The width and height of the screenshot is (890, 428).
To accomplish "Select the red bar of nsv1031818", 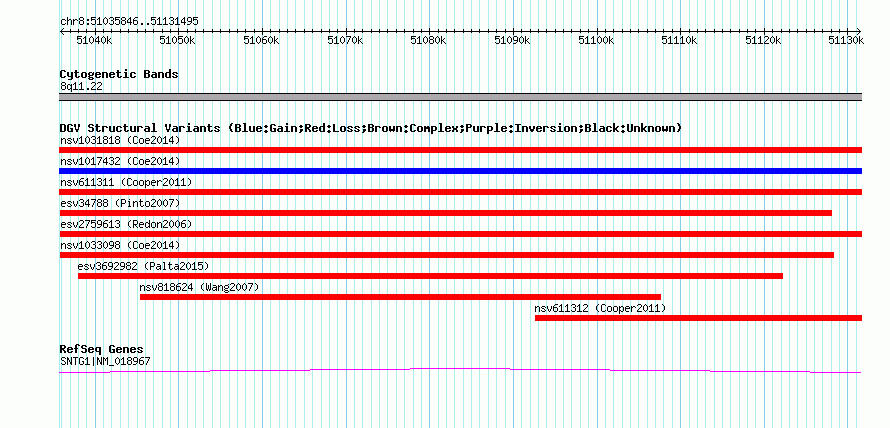I will pyautogui.click(x=460, y=150).
